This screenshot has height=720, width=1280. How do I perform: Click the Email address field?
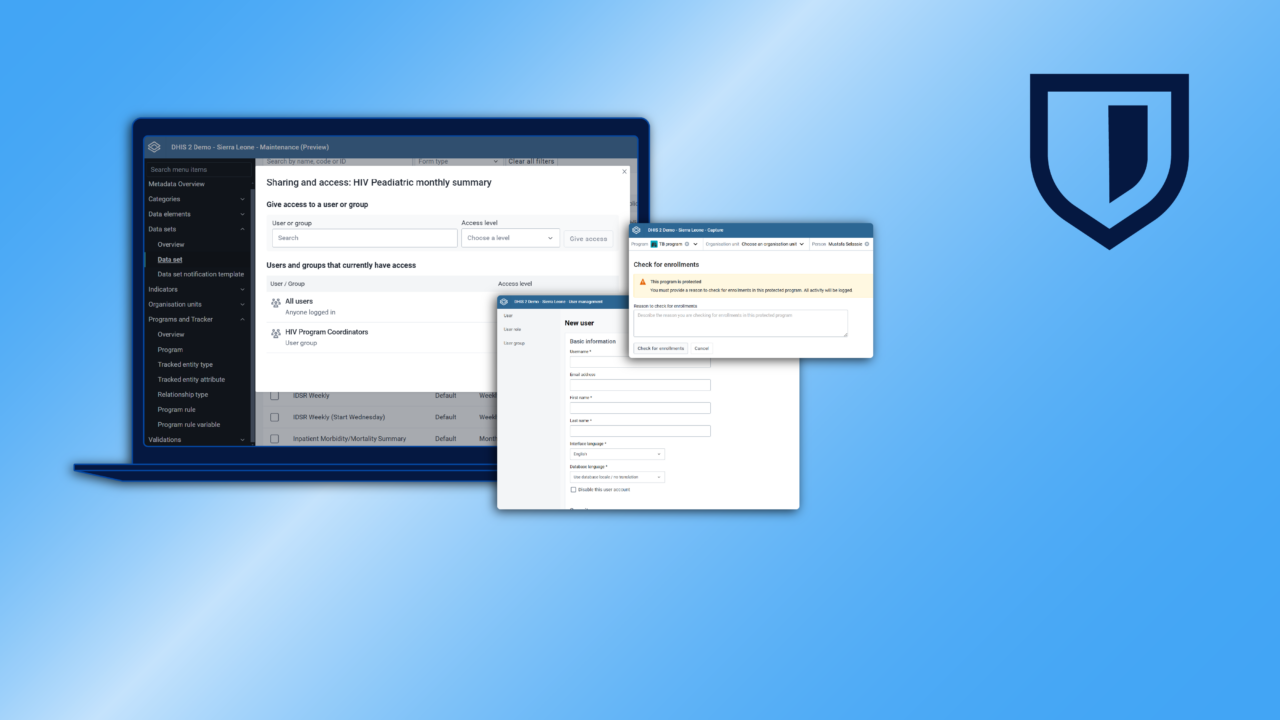click(x=640, y=385)
